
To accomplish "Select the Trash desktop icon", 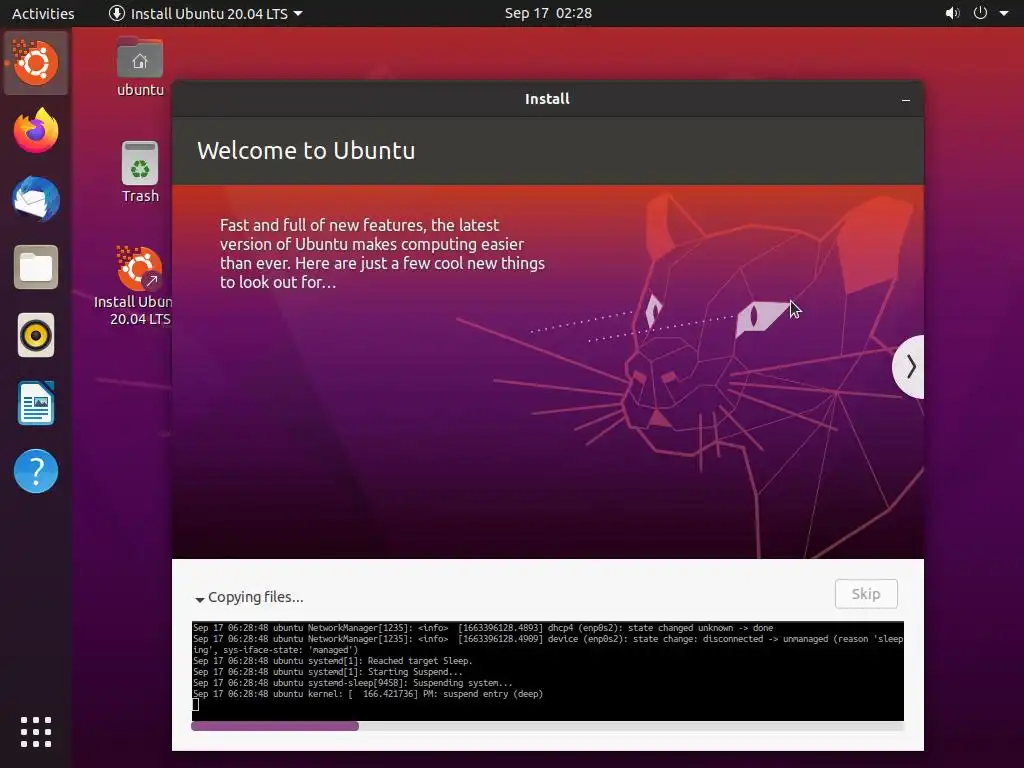I will 140,172.
